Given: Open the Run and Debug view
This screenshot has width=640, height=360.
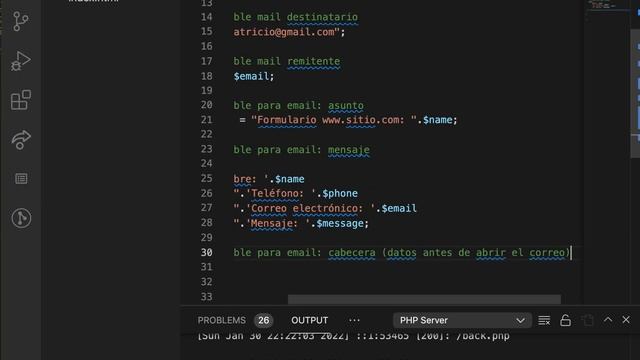Looking at the screenshot, I should [20, 61].
